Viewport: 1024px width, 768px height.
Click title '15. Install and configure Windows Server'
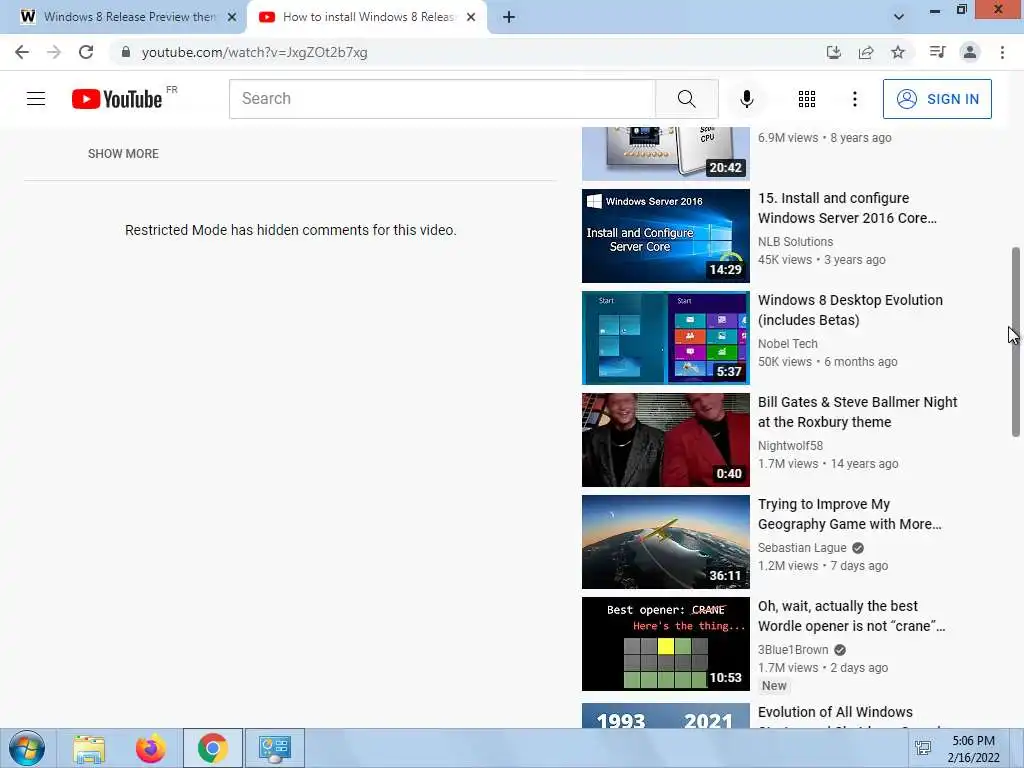(847, 208)
